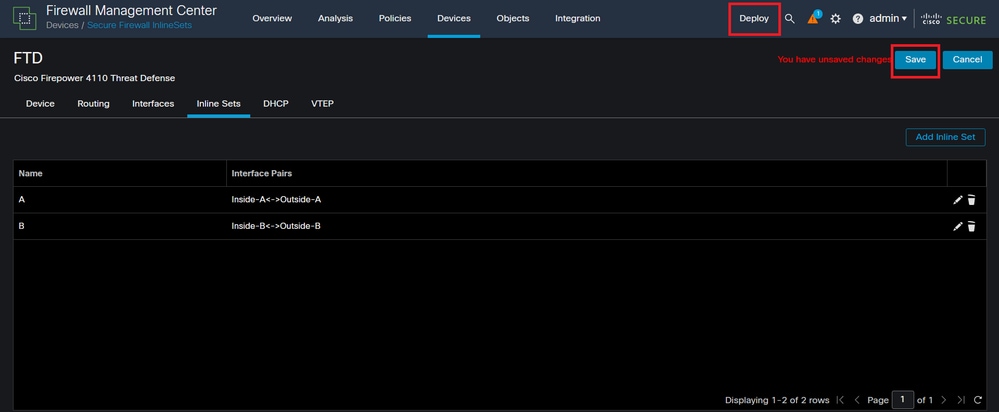Switch to the DHCP tab
999x412 pixels.
click(x=276, y=104)
